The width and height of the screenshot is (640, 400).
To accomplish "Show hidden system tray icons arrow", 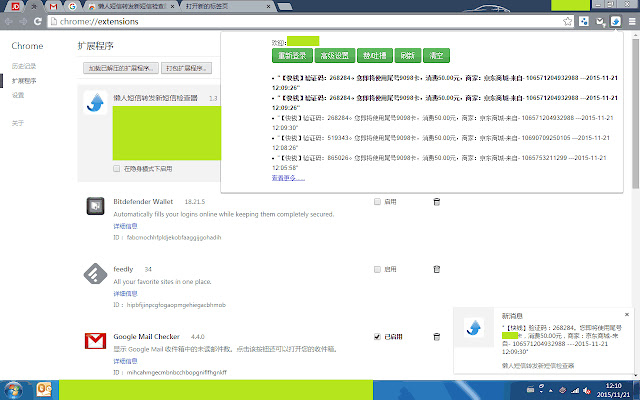I will [551, 391].
